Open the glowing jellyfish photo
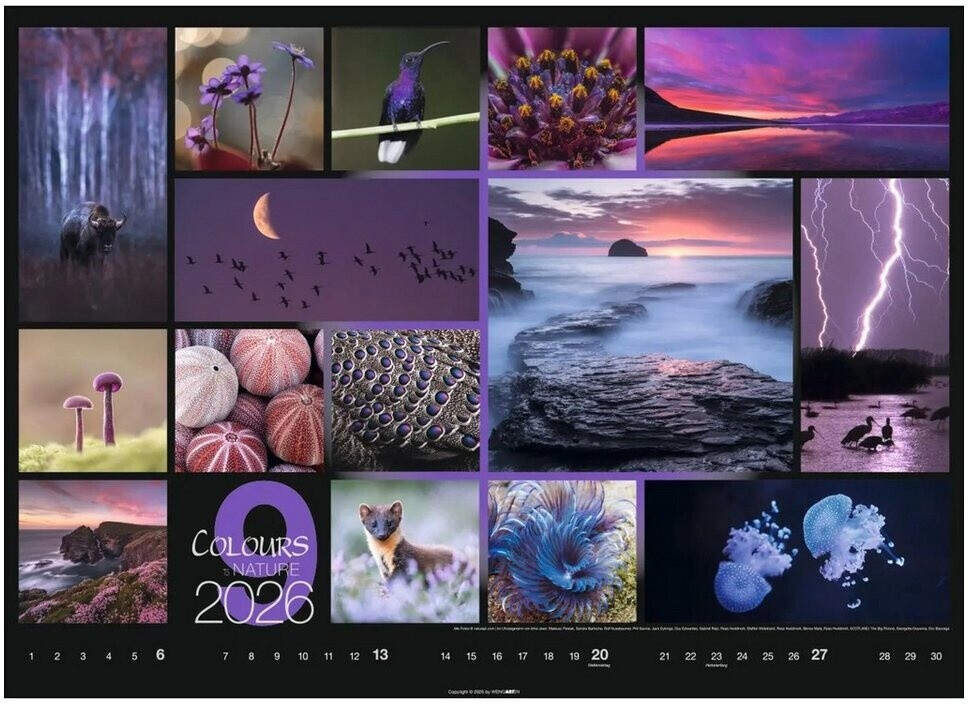This screenshot has width=968, height=707. tap(796, 551)
